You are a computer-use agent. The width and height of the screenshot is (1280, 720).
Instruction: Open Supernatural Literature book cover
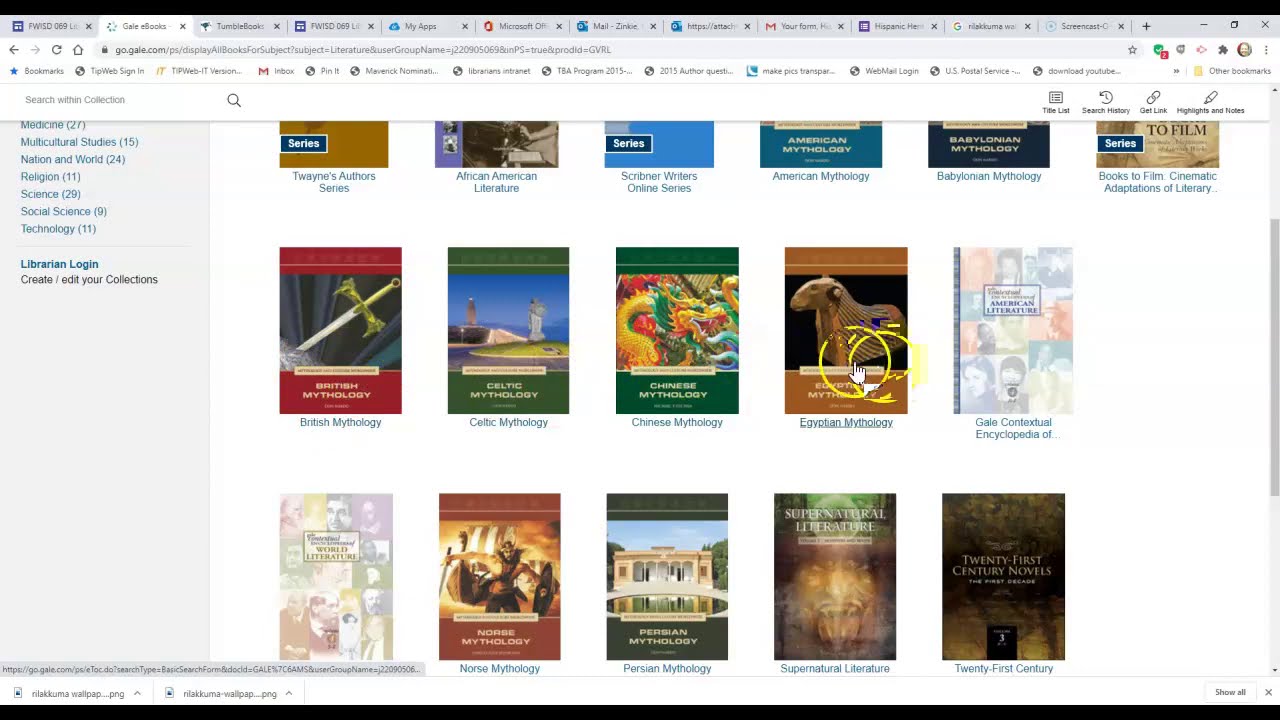[835, 576]
